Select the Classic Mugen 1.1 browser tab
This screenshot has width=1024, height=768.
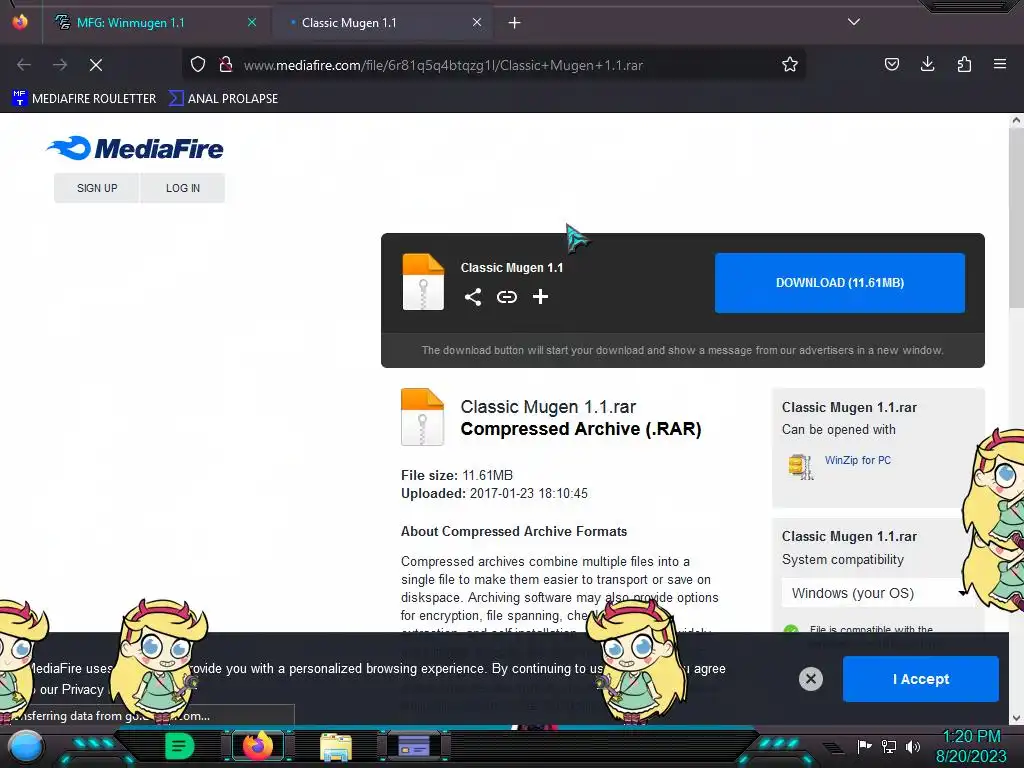click(382, 23)
